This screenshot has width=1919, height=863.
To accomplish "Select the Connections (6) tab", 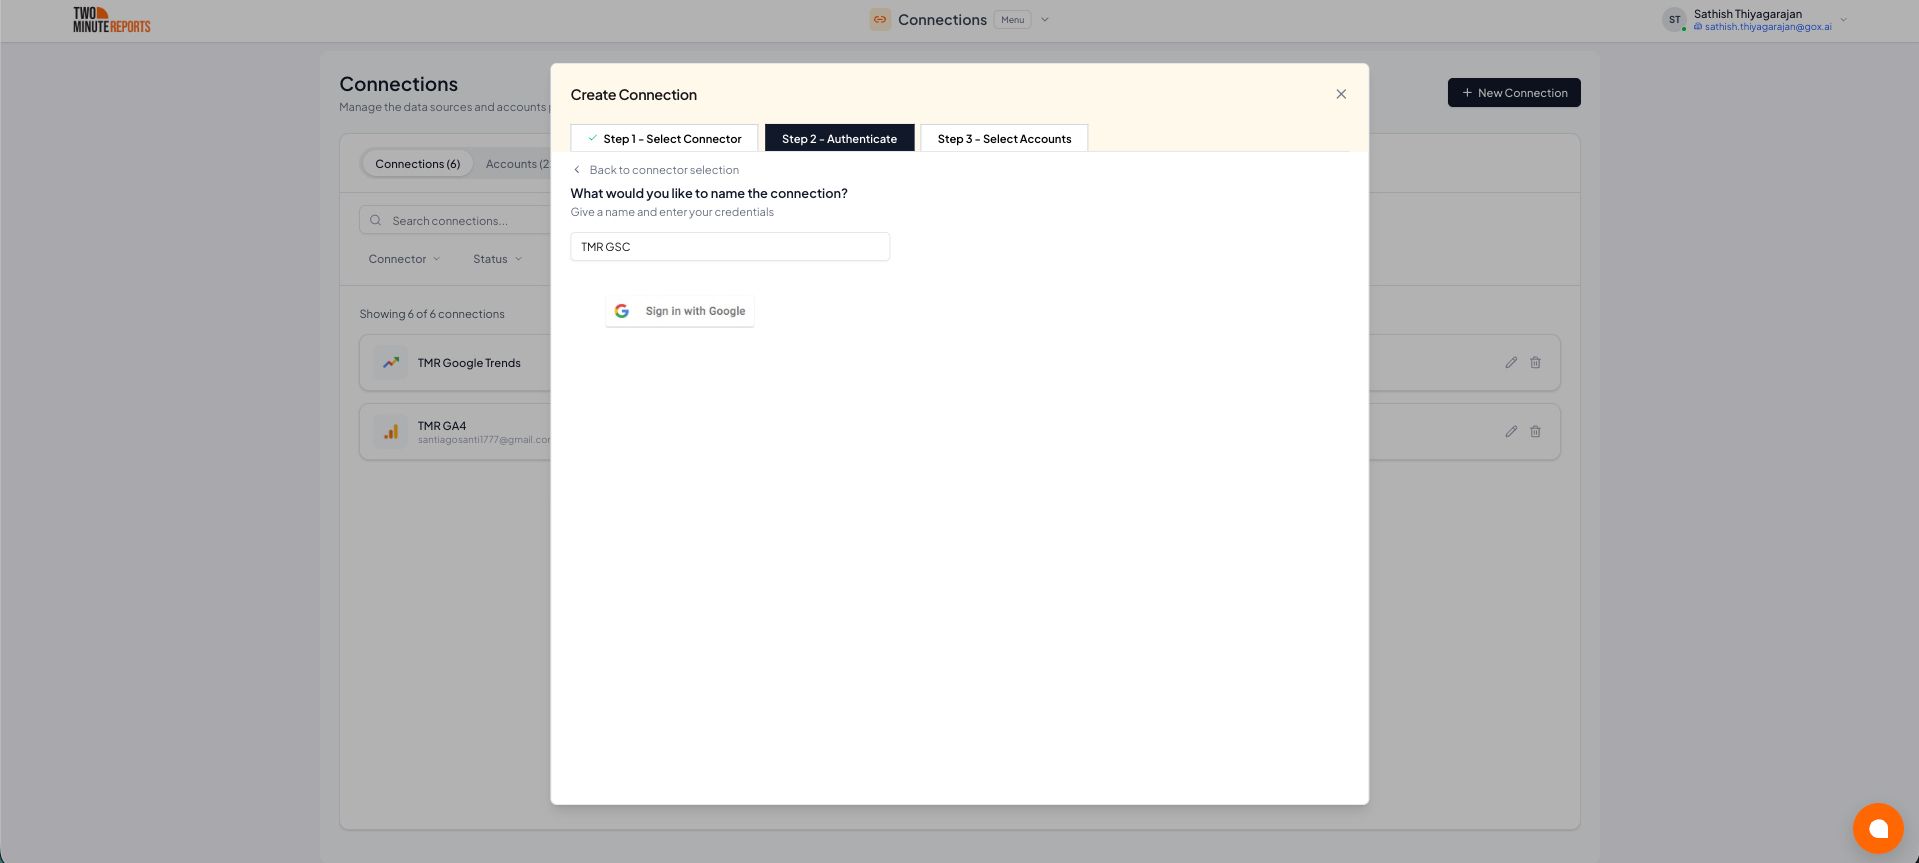I will [417, 164].
